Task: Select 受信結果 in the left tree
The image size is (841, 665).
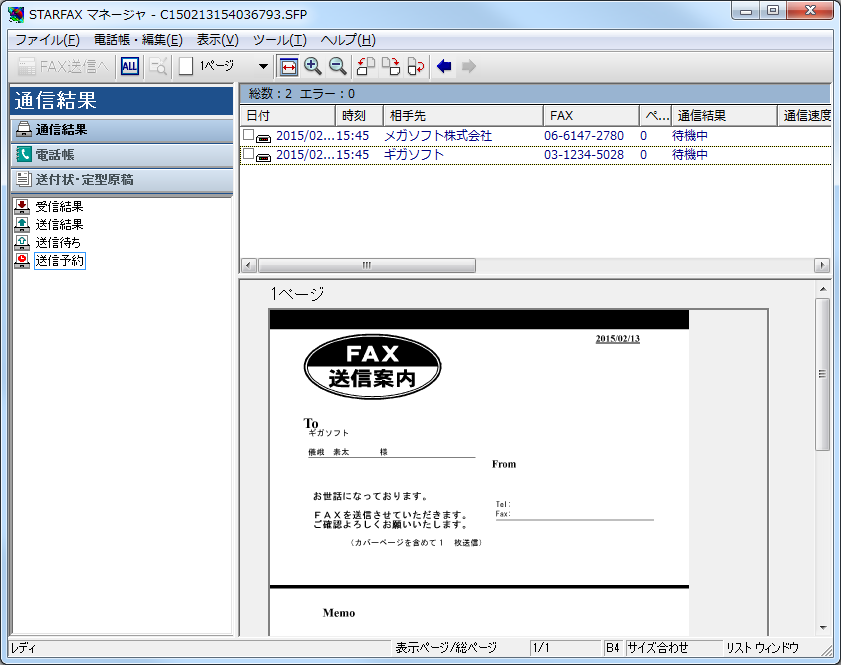Action: [x=59, y=207]
